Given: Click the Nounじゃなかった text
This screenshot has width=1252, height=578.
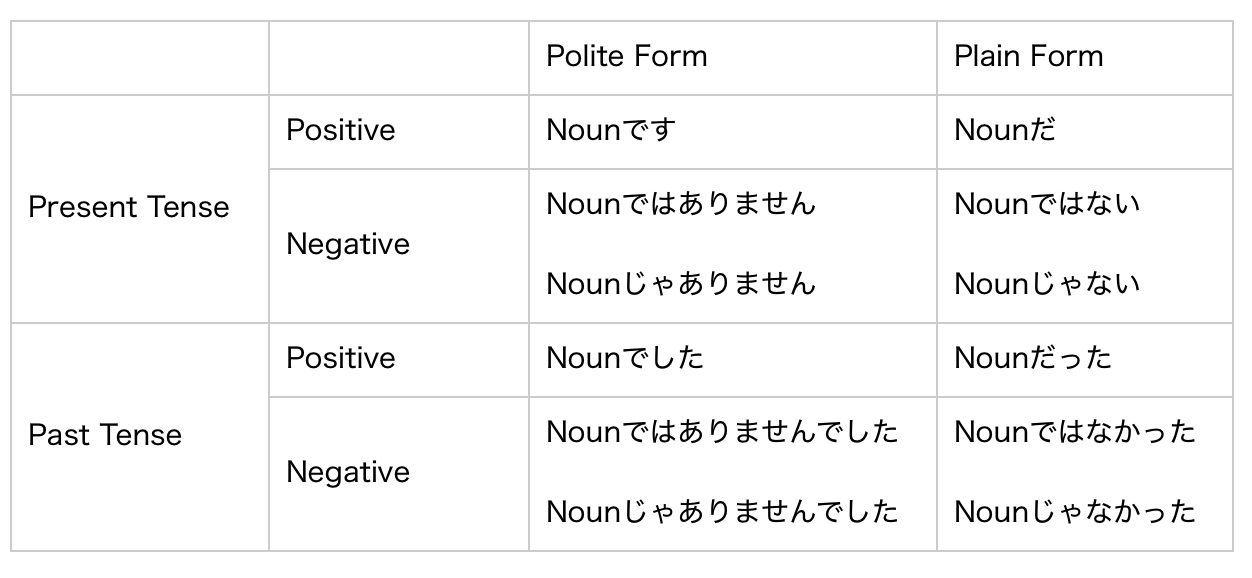Looking at the screenshot, I should point(1075,513).
